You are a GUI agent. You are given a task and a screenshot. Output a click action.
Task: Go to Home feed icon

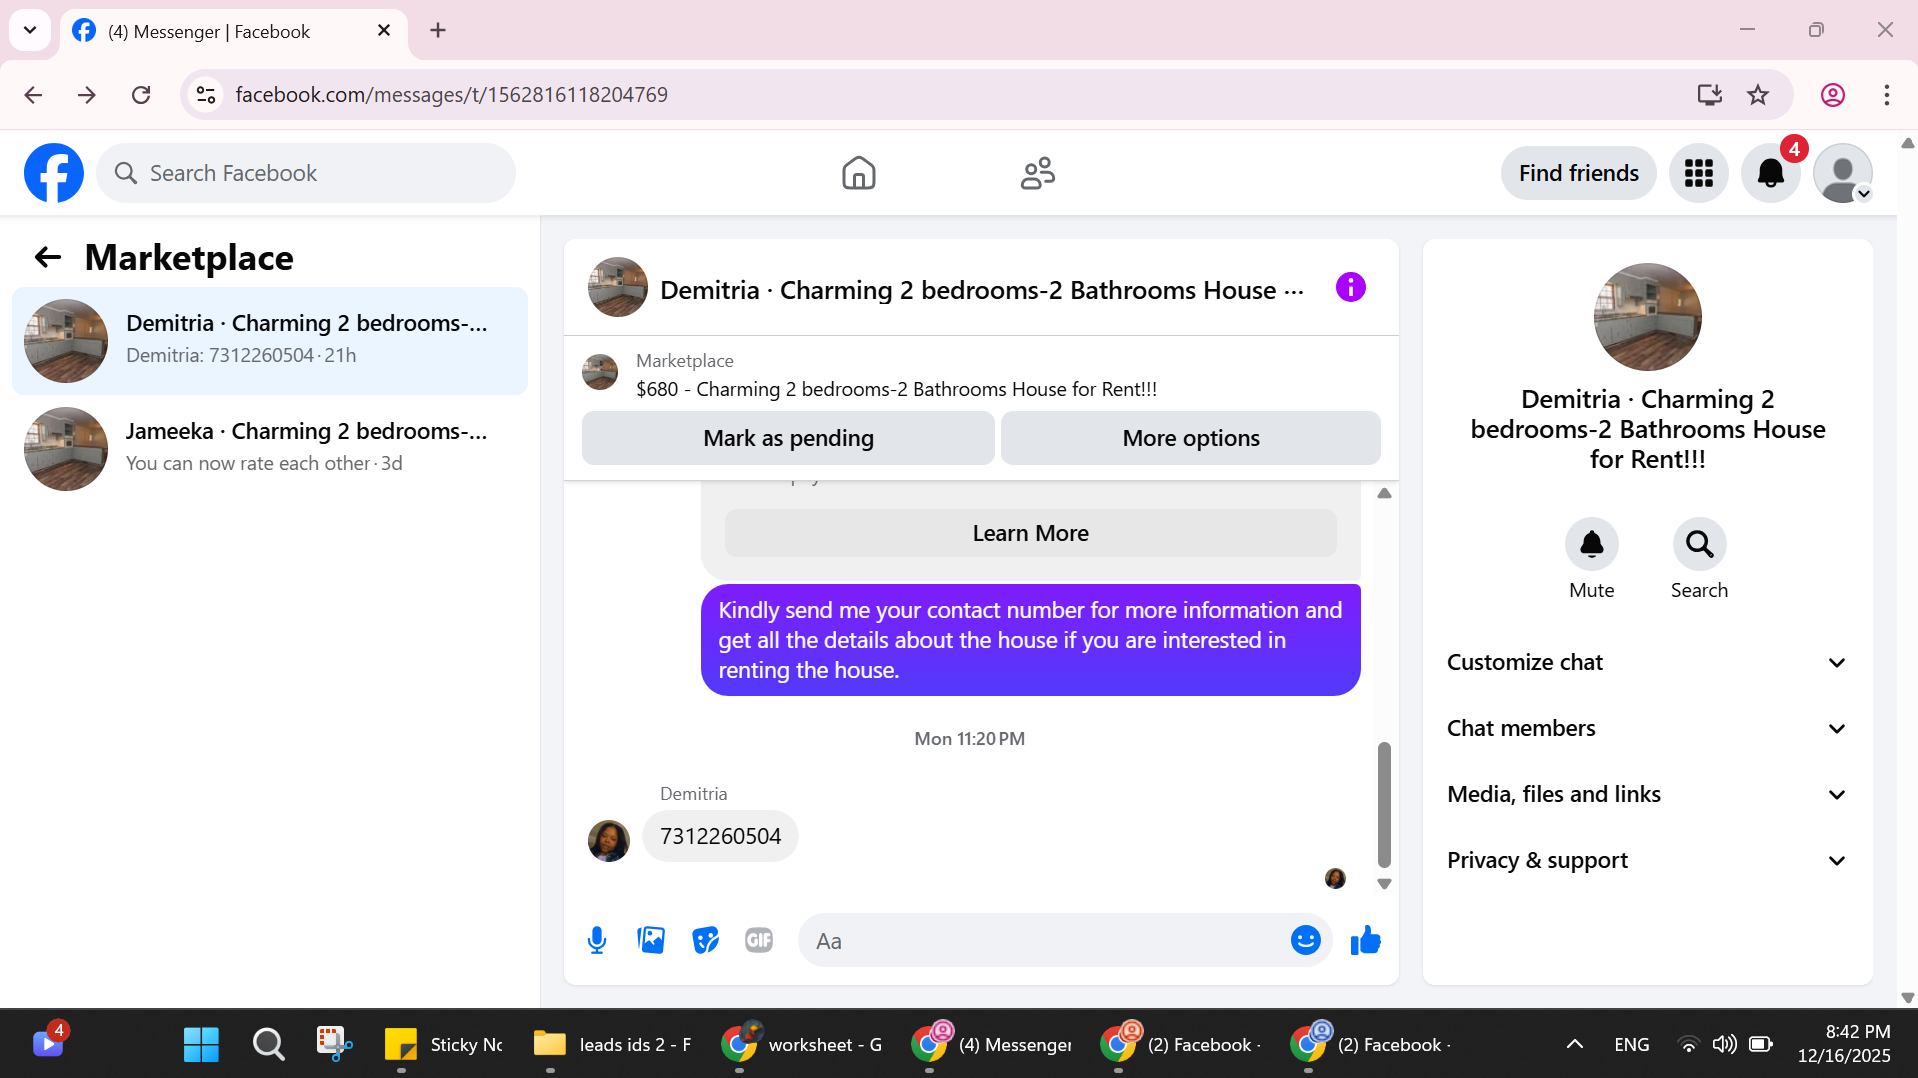(858, 173)
